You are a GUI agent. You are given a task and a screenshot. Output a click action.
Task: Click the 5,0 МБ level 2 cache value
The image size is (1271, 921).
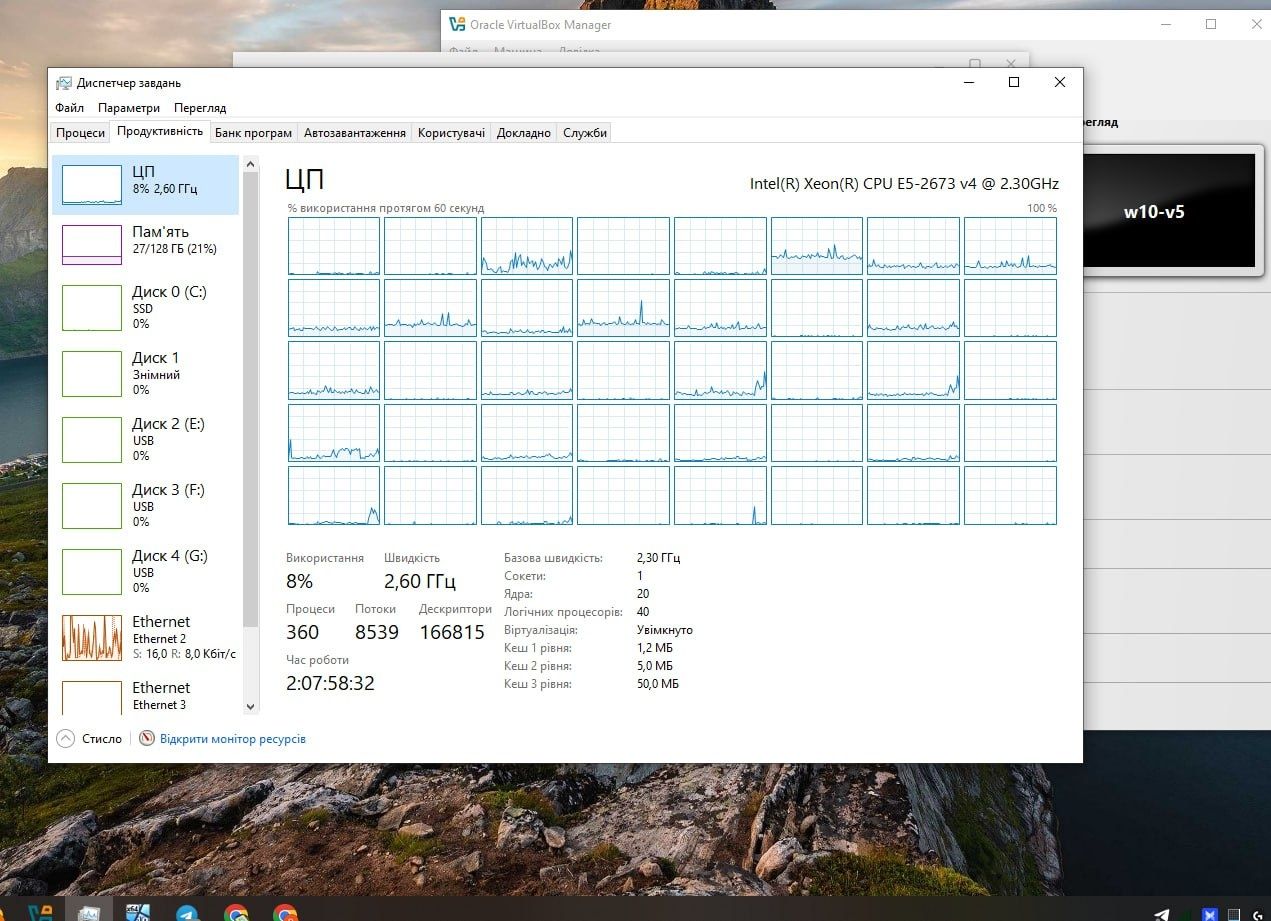(x=655, y=666)
